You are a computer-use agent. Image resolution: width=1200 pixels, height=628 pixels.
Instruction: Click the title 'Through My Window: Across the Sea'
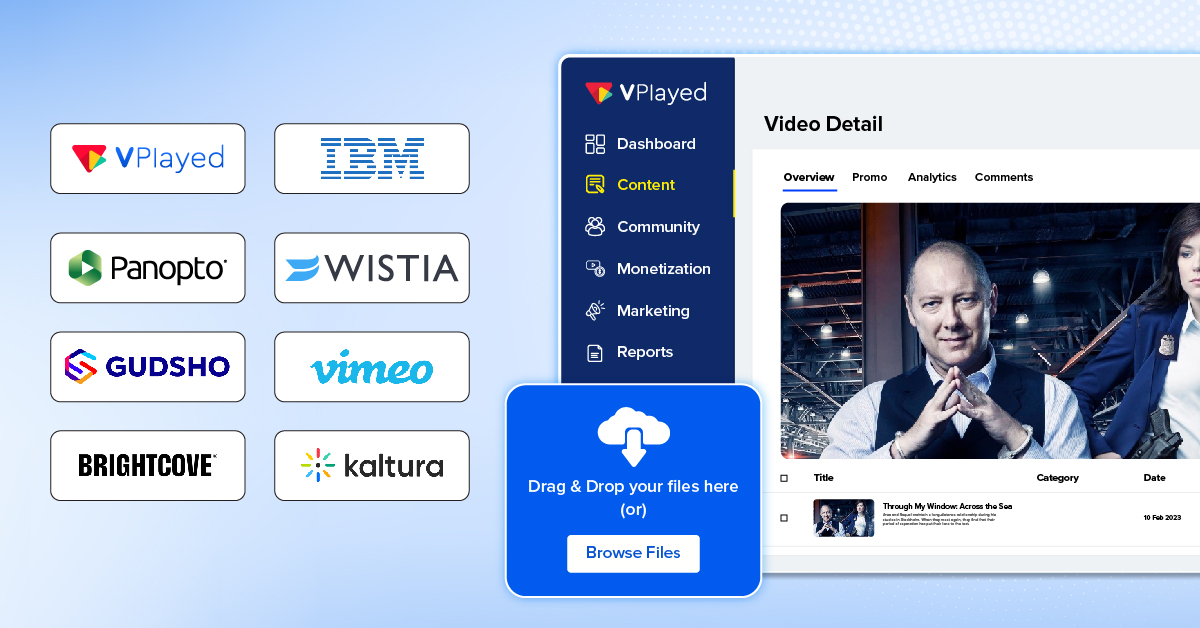(x=947, y=506)
